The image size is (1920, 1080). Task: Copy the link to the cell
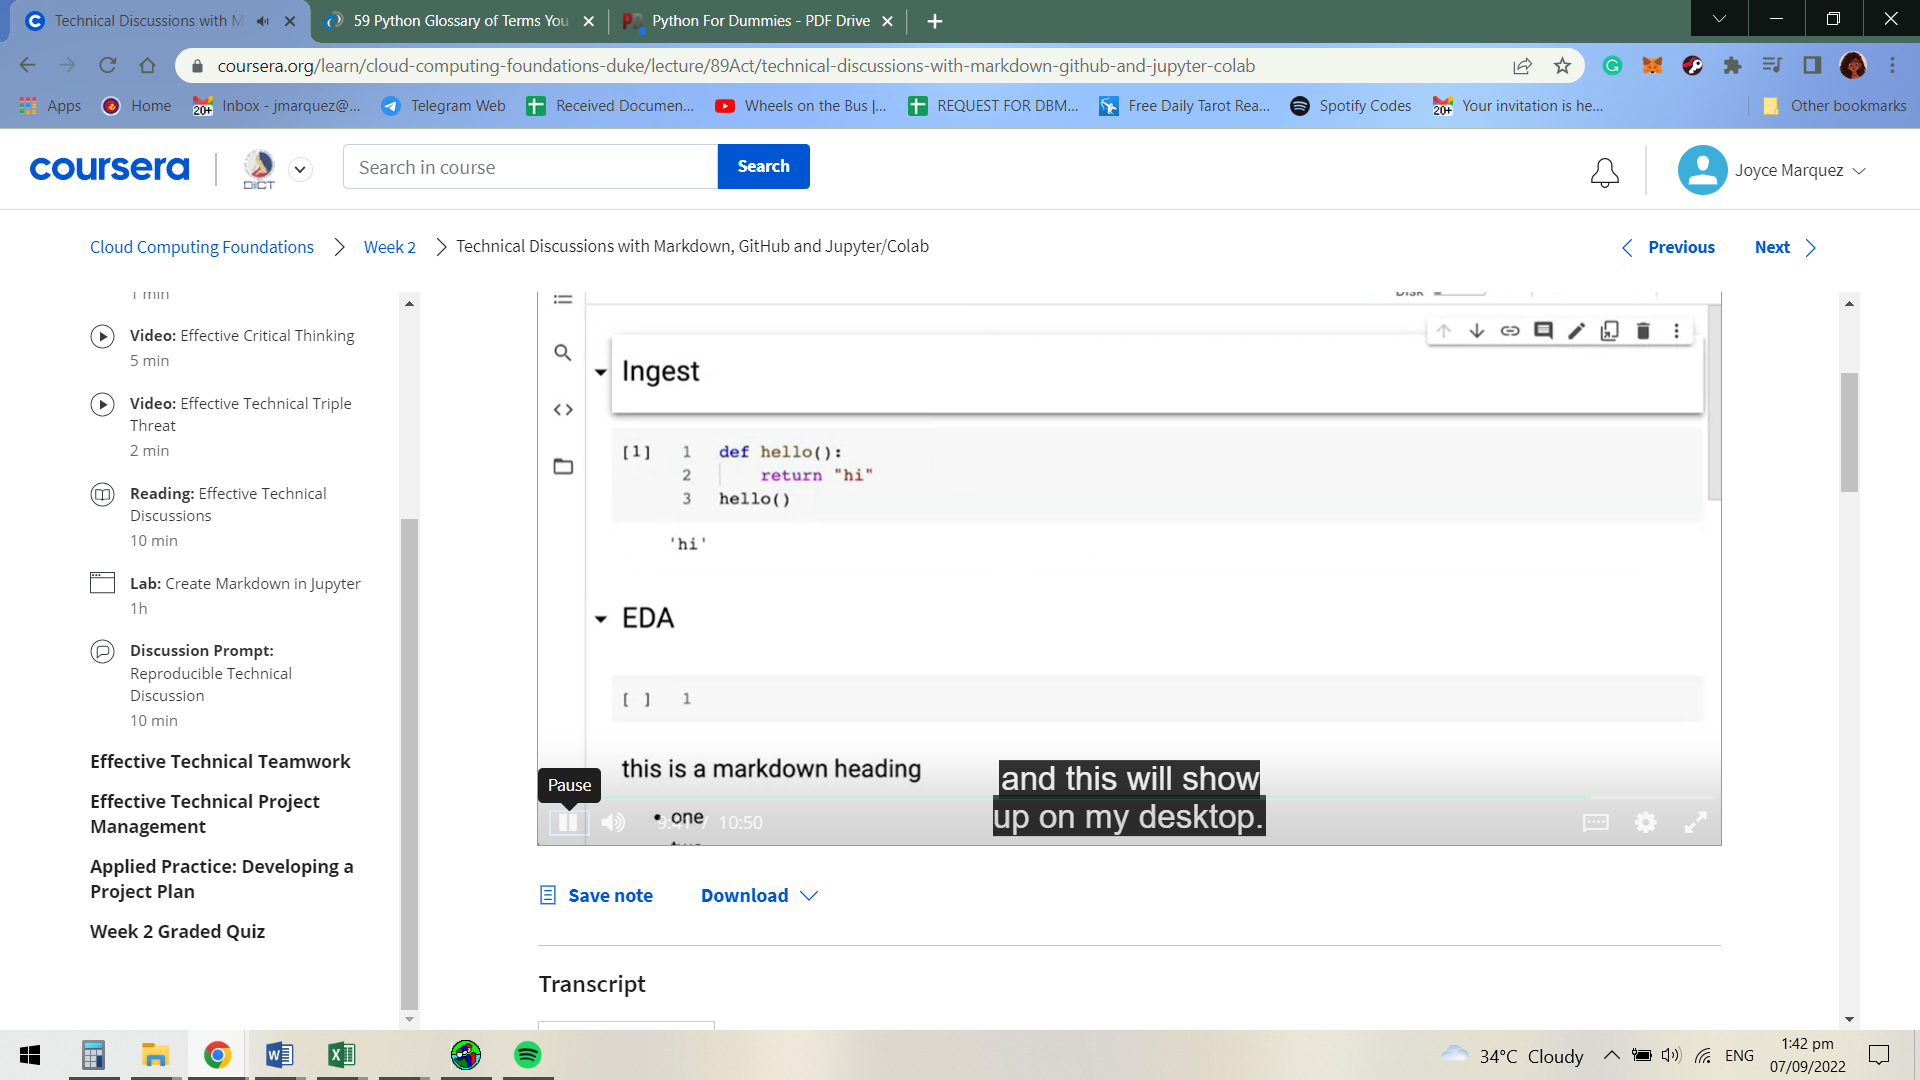point(1509,330)
